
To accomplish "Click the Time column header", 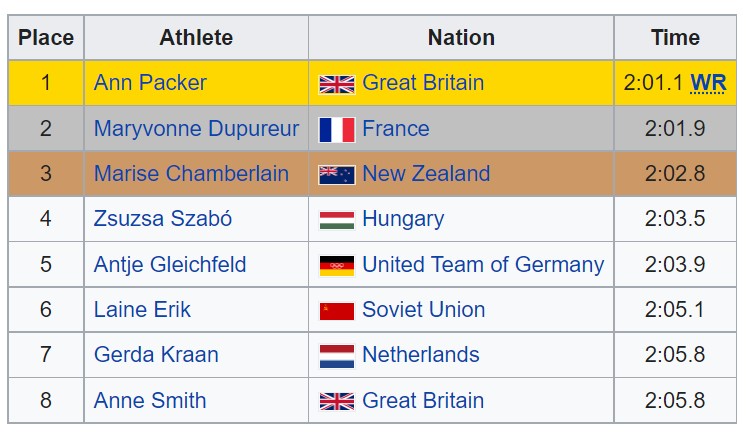I will [x=675, y=38].
